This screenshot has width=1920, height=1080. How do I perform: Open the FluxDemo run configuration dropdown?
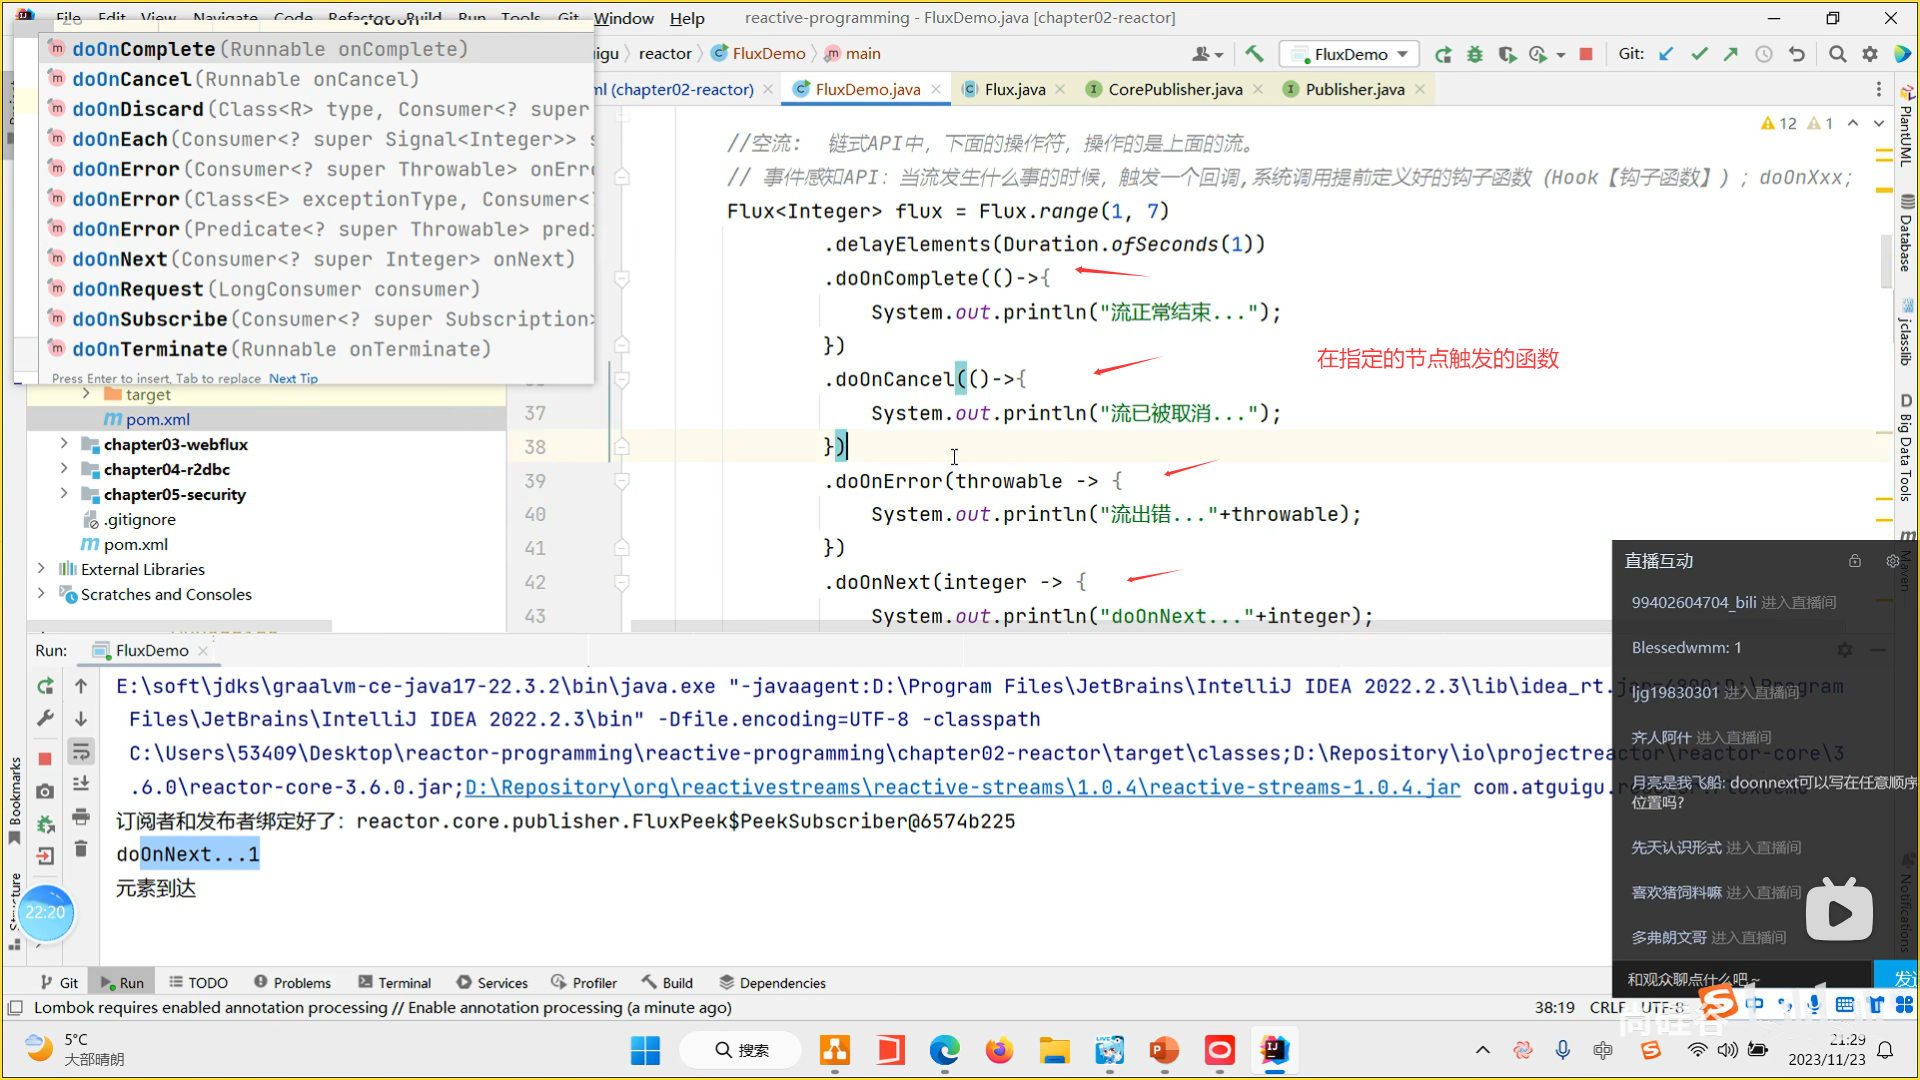tap(1350, 54)
